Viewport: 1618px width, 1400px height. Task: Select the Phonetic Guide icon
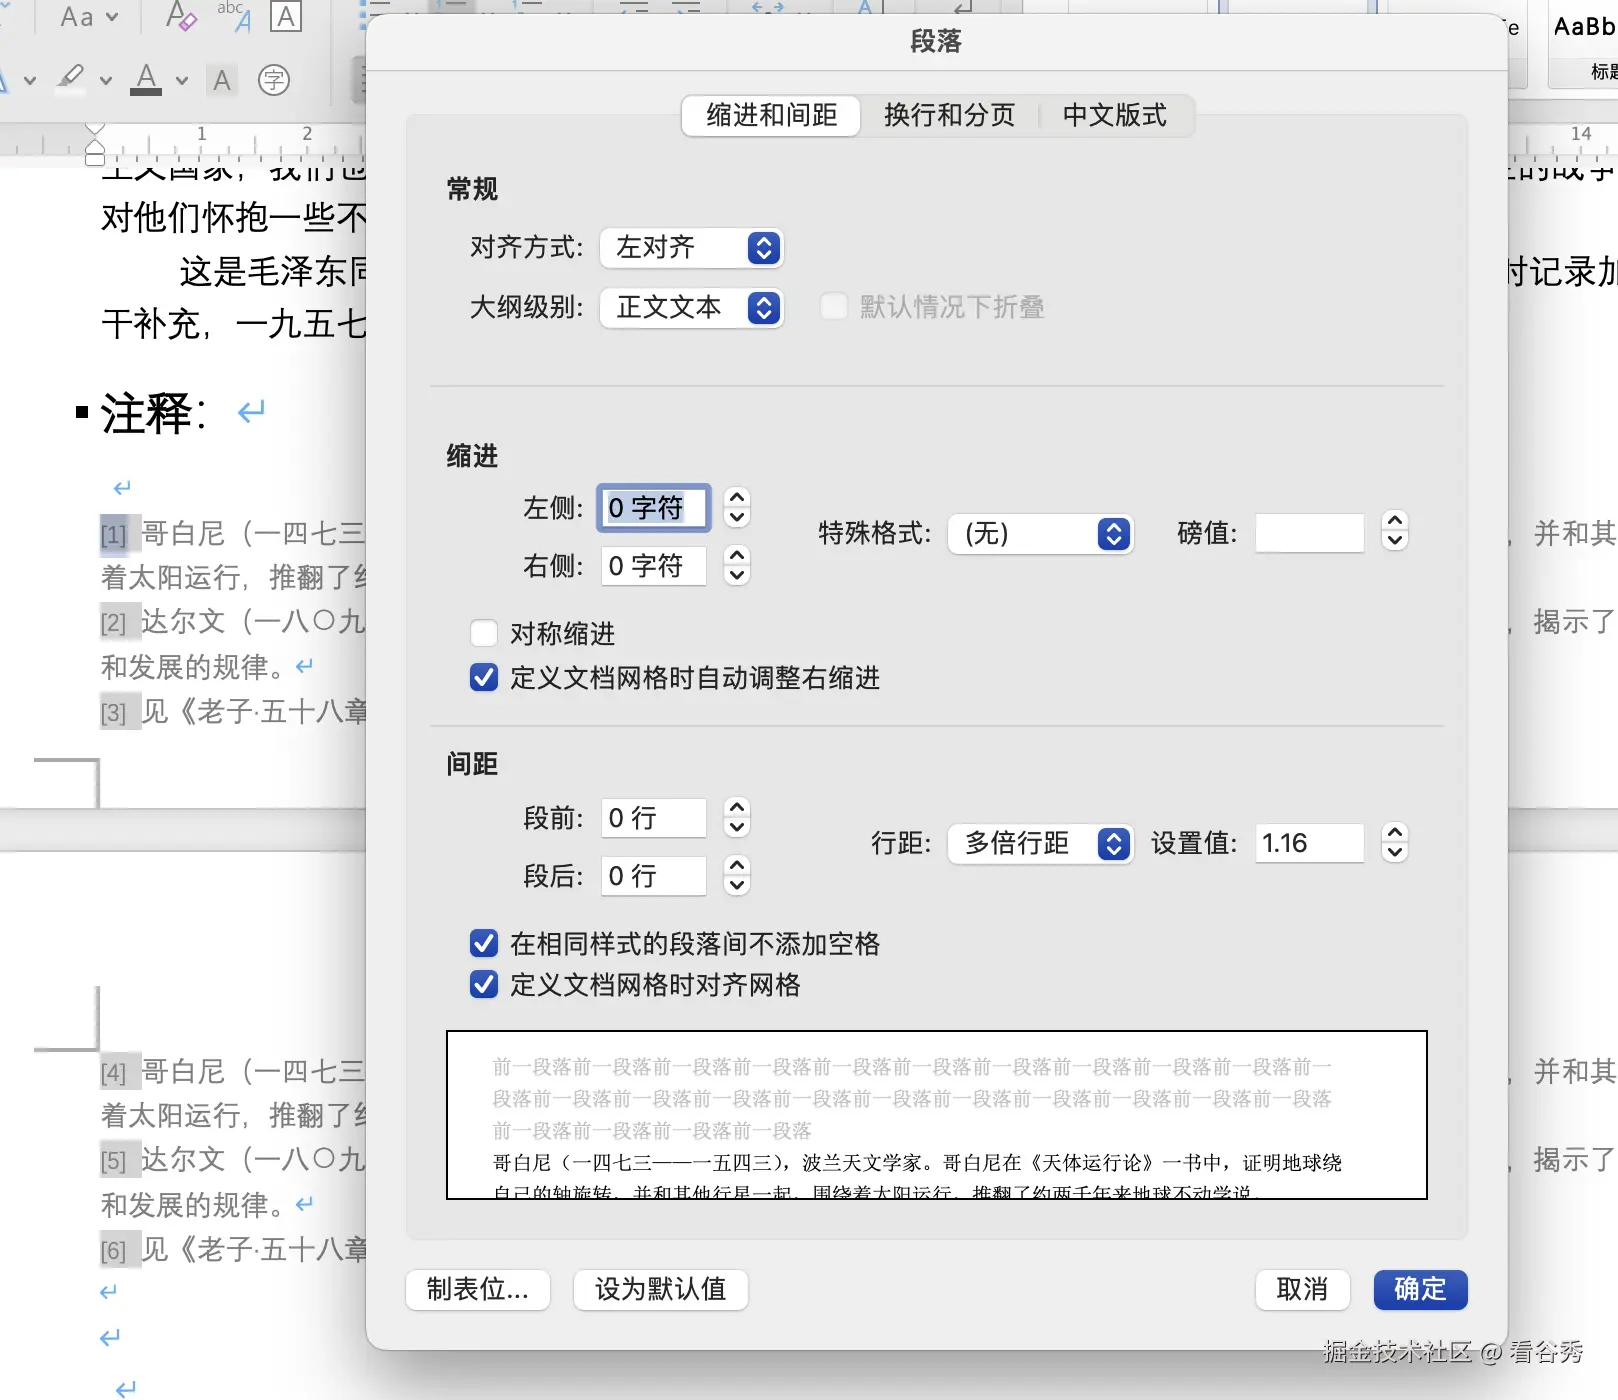pos(238,14)
